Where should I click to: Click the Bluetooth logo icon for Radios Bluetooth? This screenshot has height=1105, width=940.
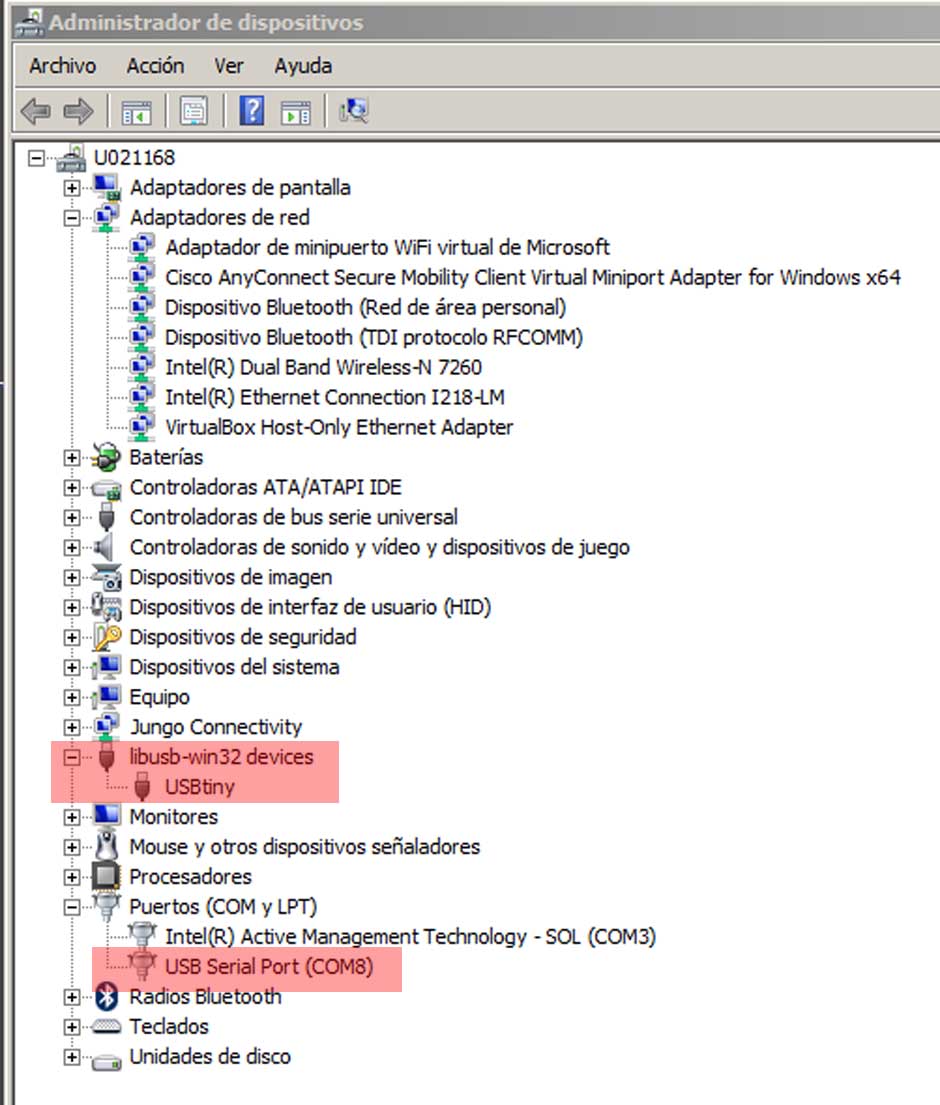click(106, 996)
